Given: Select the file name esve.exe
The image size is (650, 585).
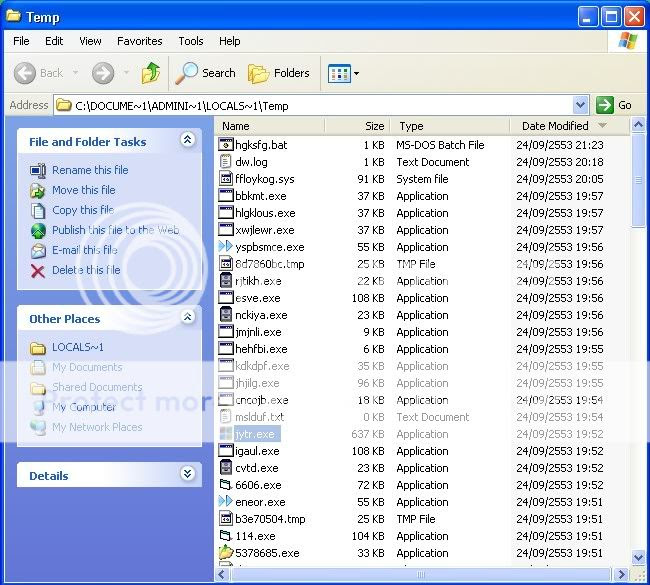Looking at the screenshot, I should [x=257, y=298].
